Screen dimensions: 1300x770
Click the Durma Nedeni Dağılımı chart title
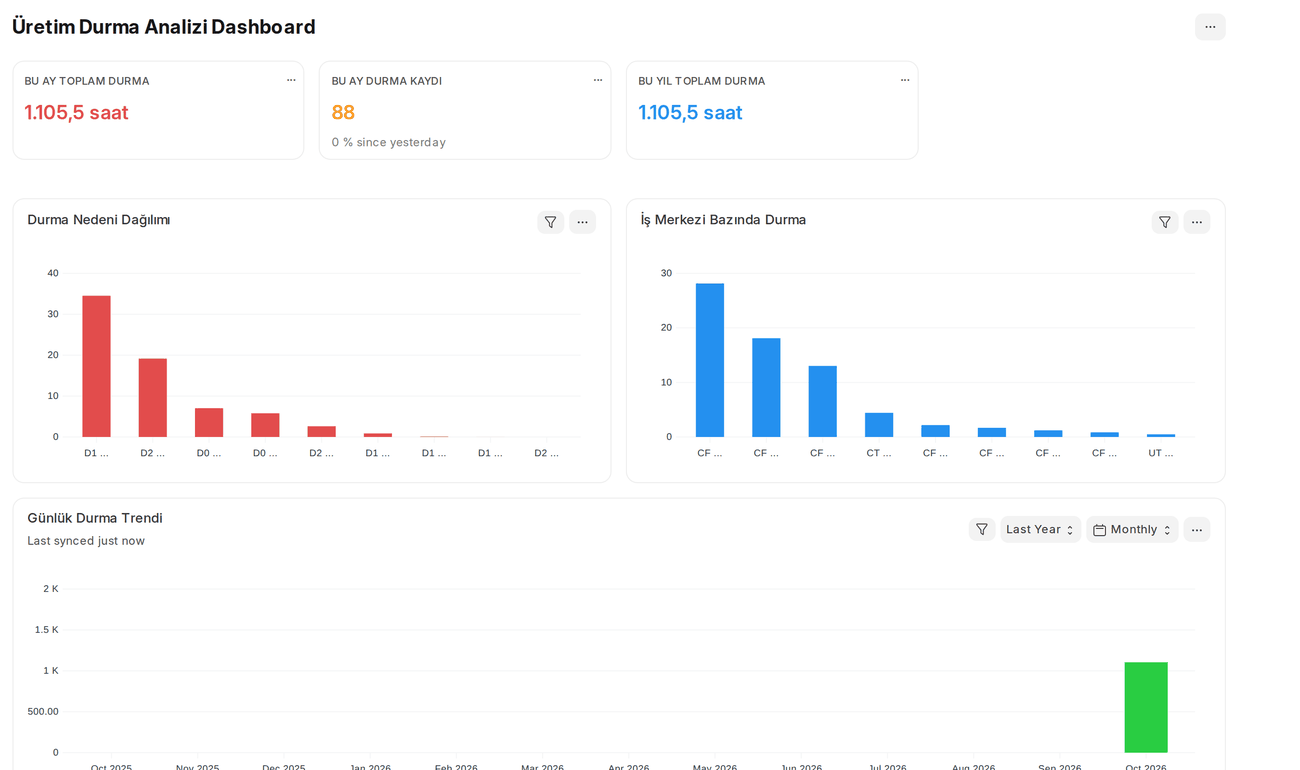pyautogui.click(x=99, y=220)
